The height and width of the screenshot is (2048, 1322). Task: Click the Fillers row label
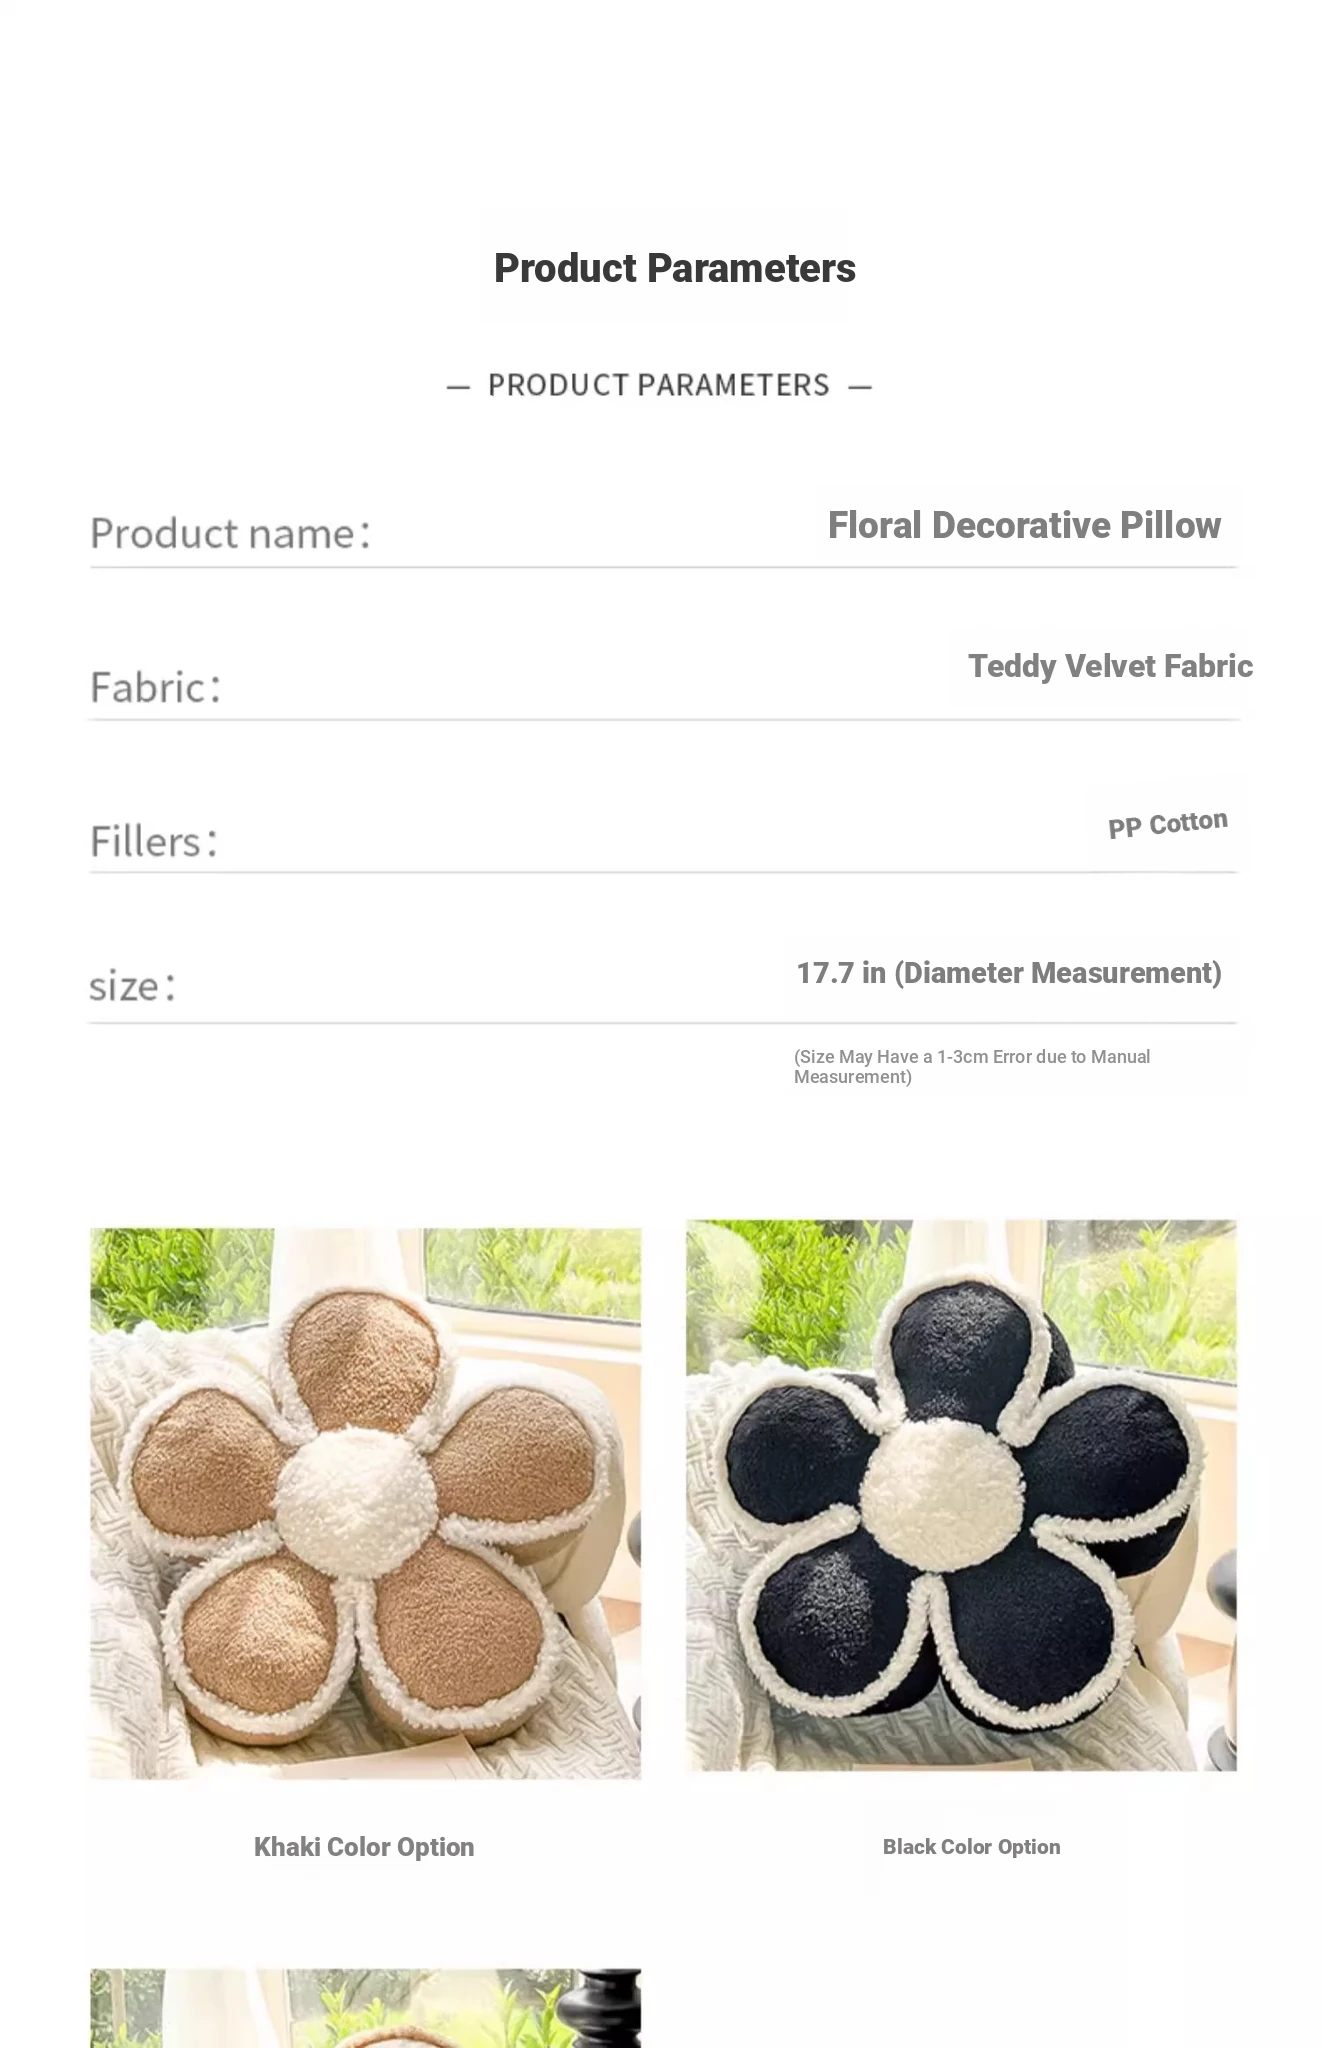click(154, 841)
